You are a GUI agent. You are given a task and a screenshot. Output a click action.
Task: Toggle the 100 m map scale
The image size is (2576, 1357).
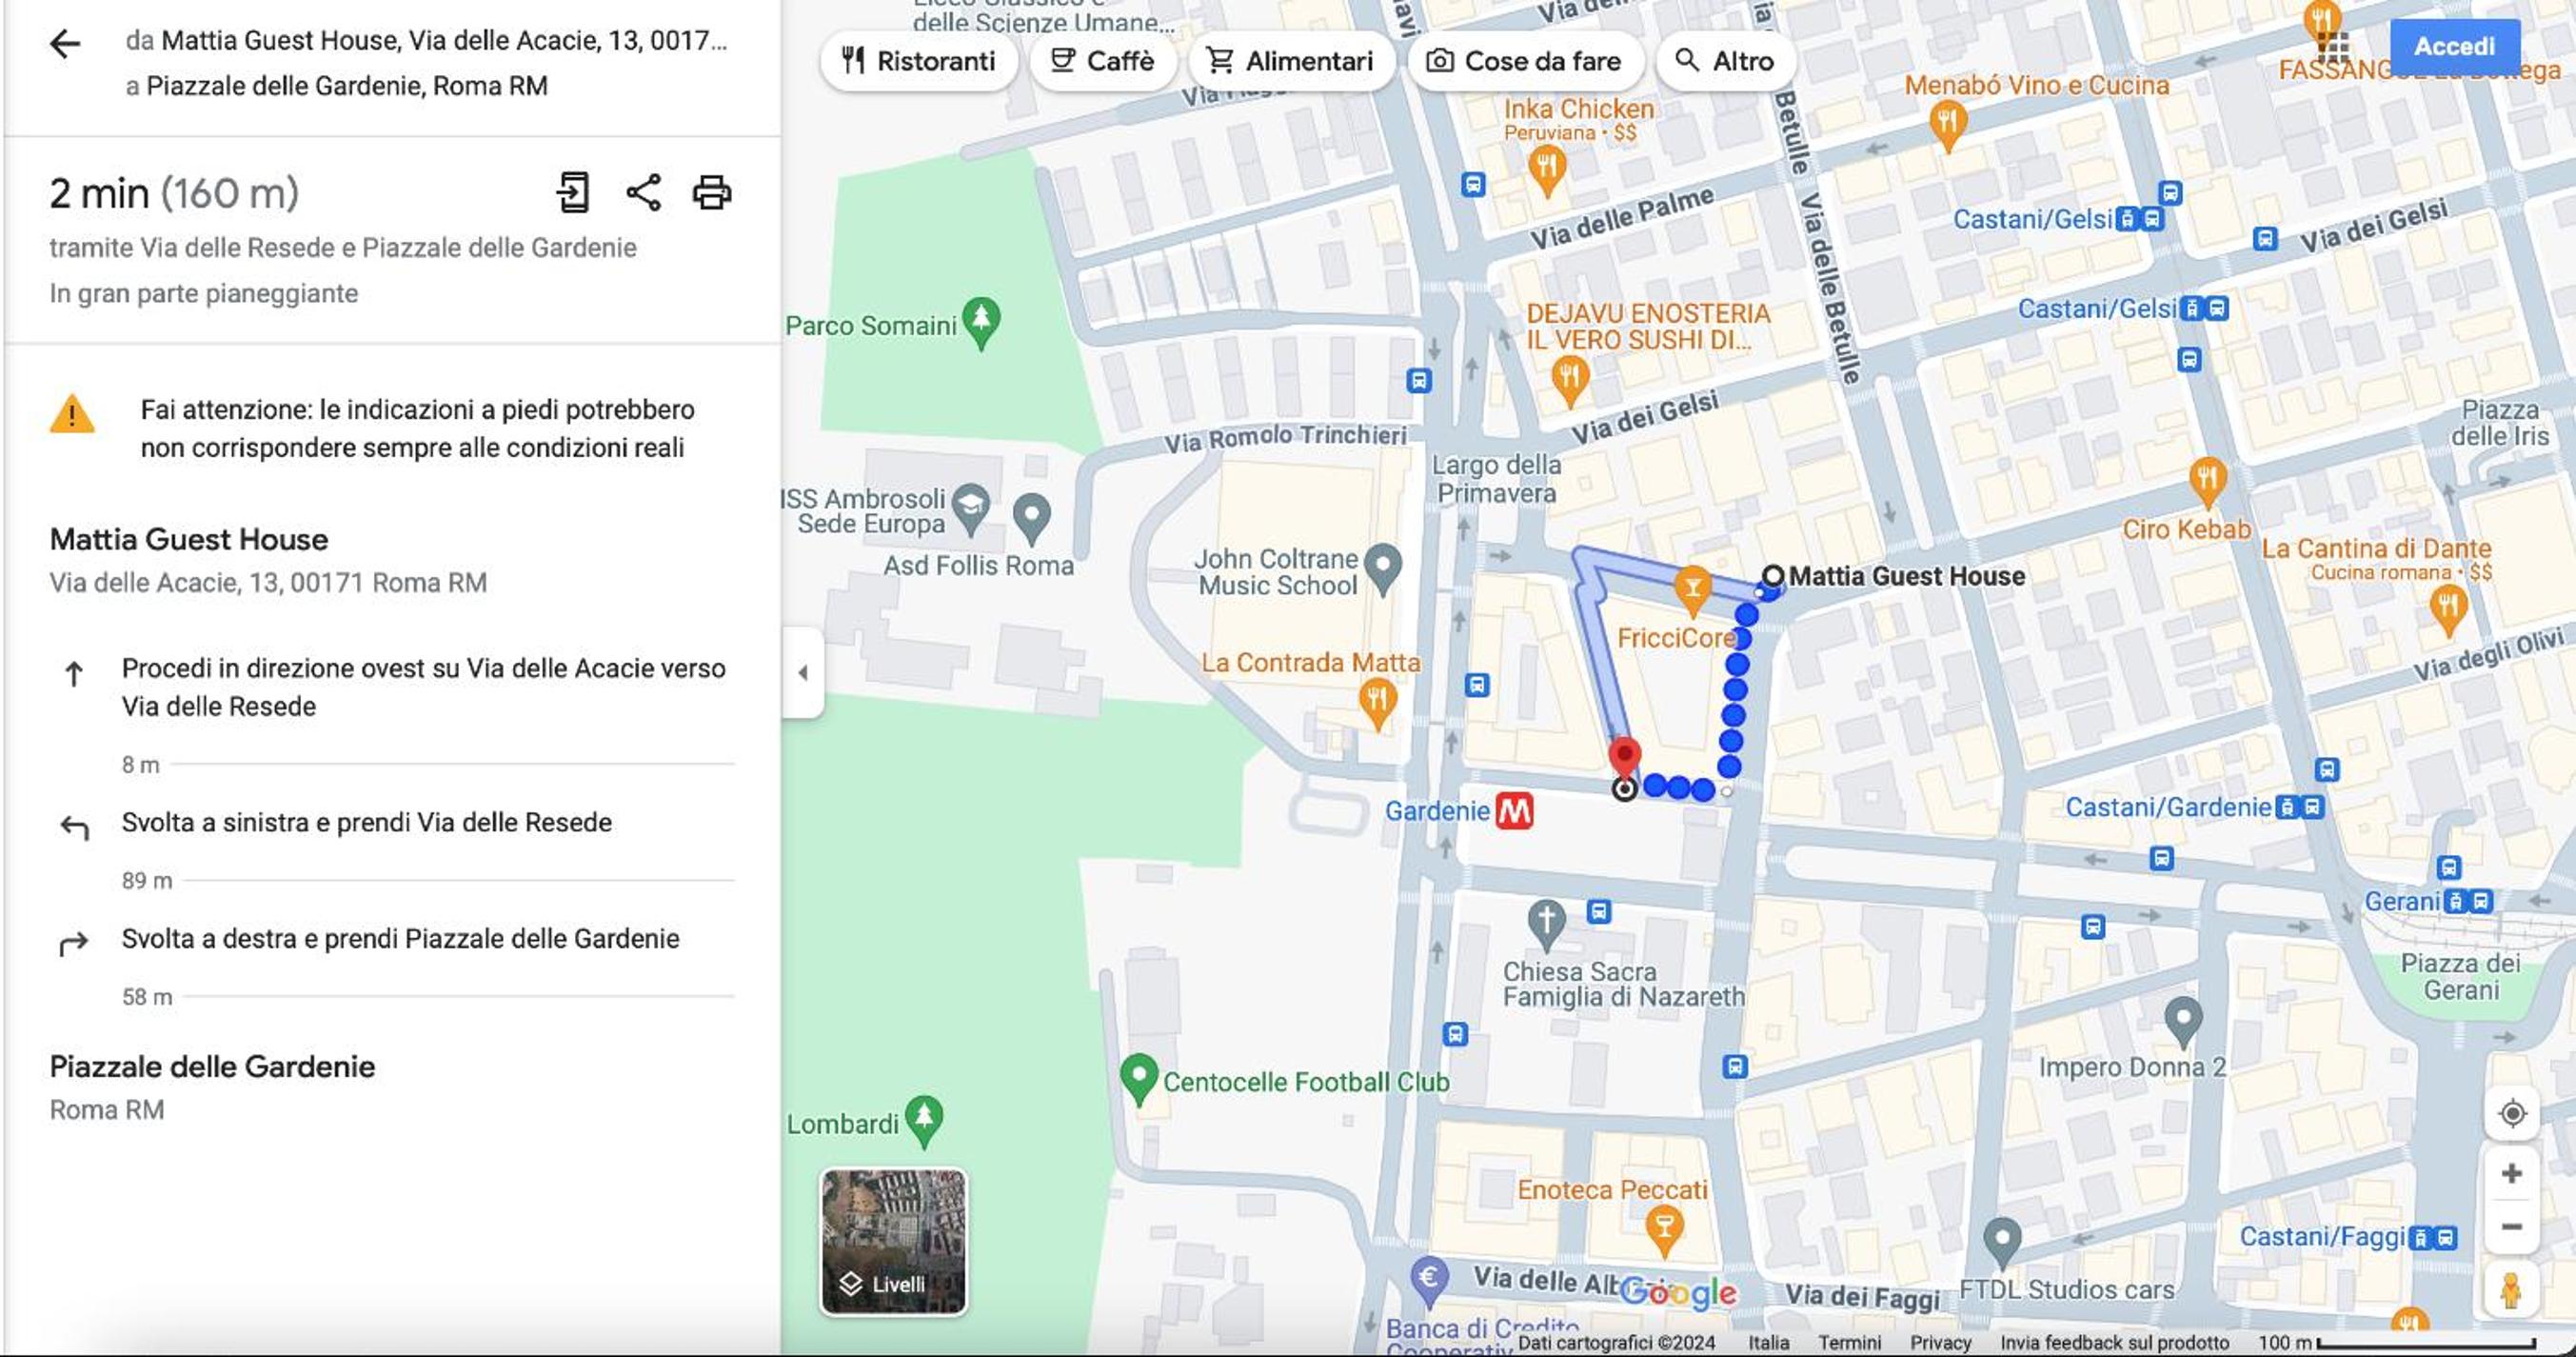(x=2396, y=1342)
